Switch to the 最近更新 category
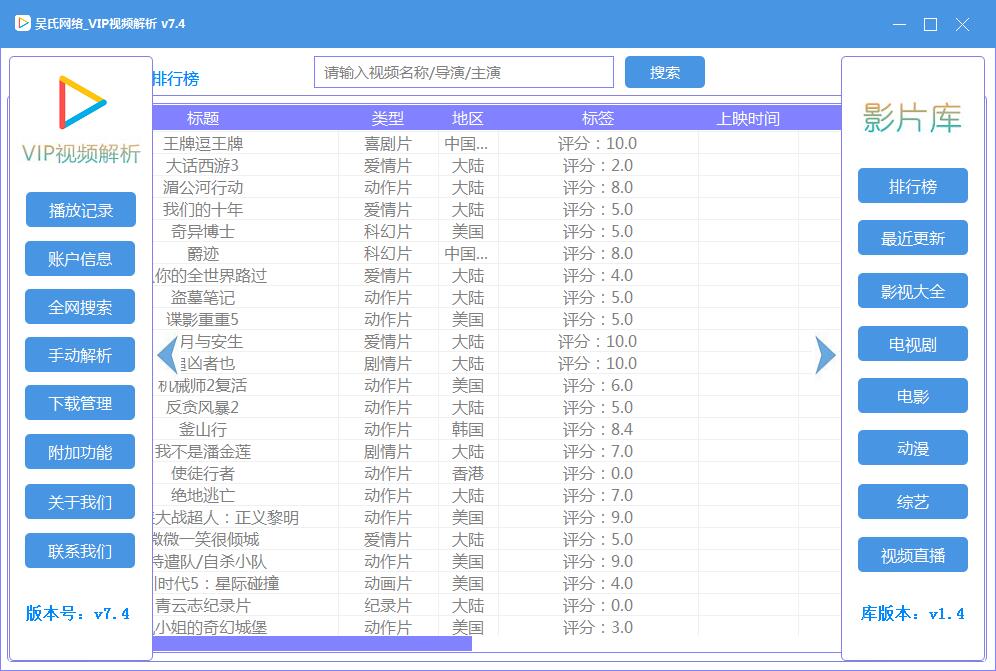996x671 pixels. click(x=913, y=238)
